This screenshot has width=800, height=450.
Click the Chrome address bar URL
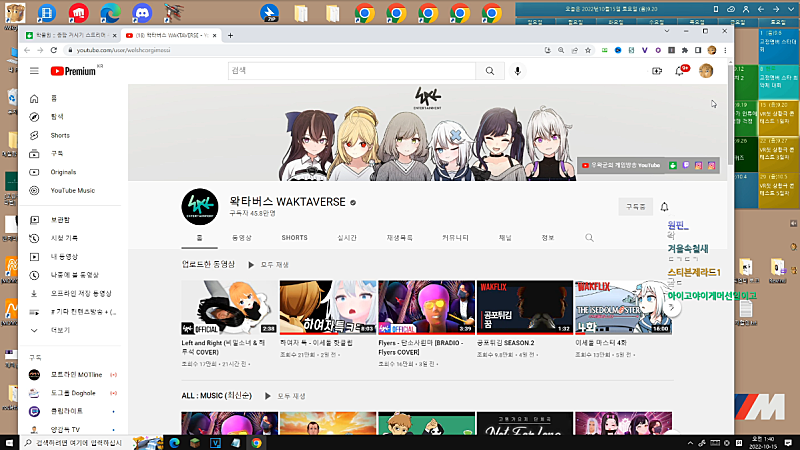[x=123, y=50]
